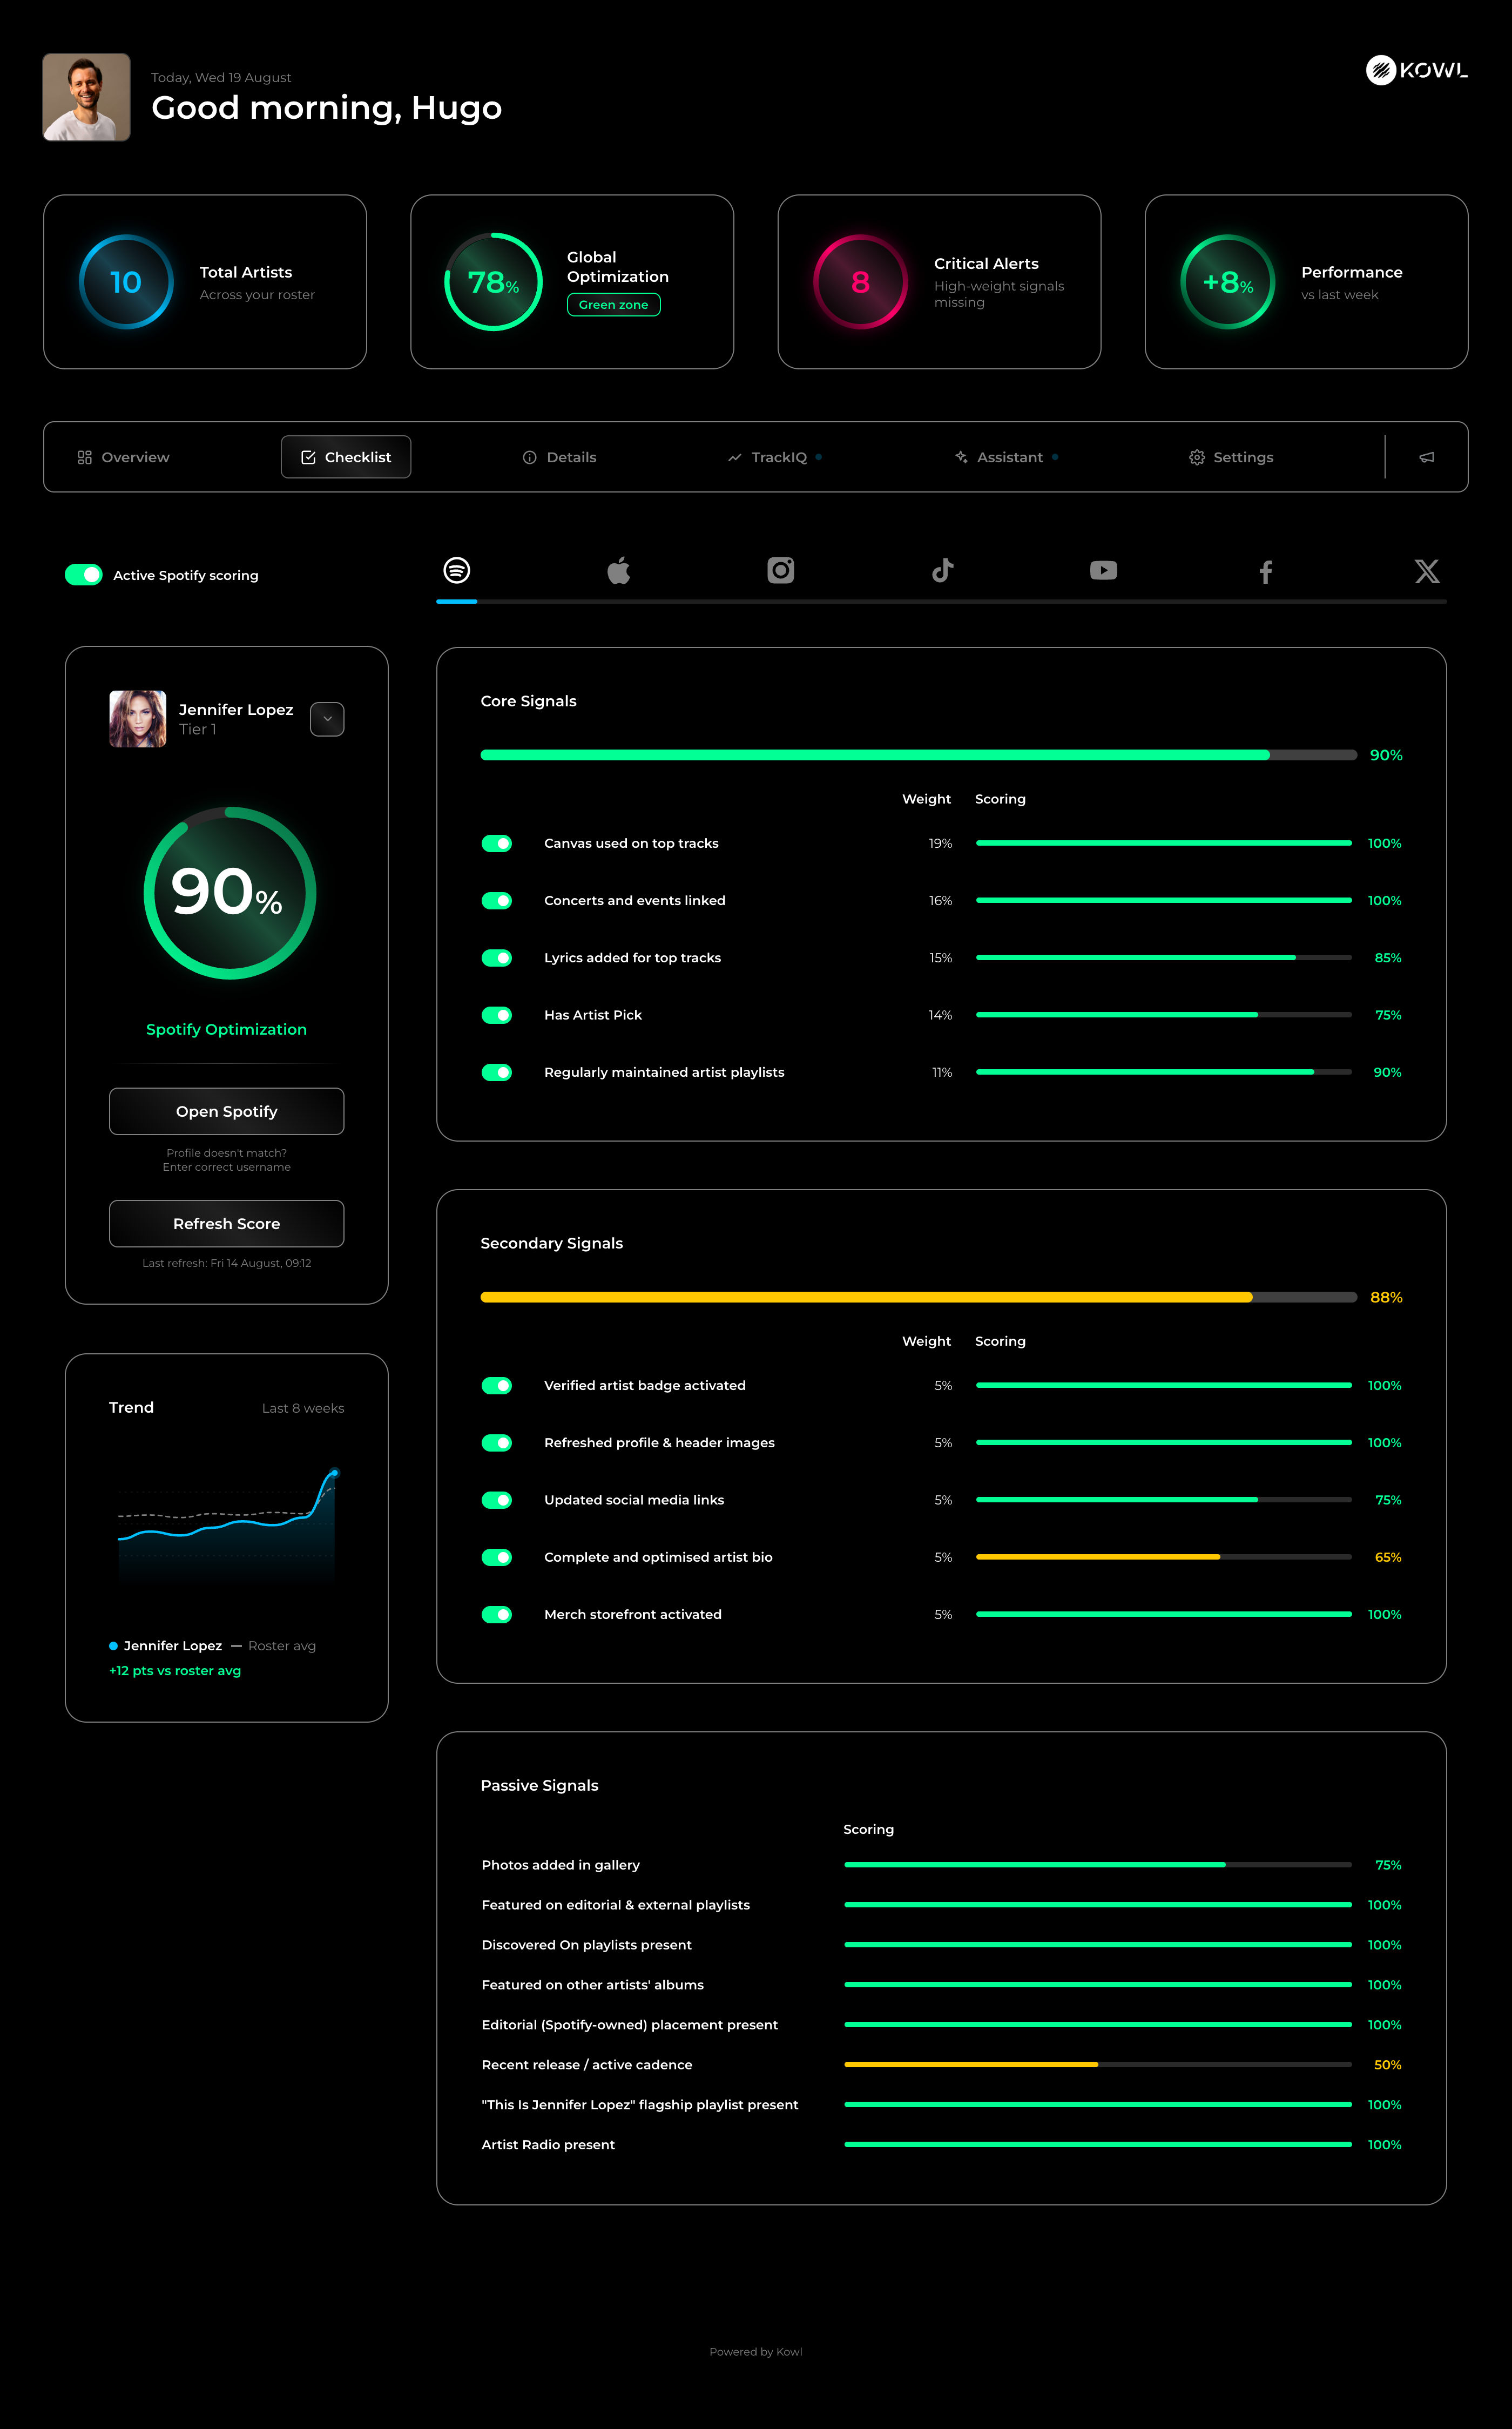Click the Open Spotify button
Viewport: 1512px width, 2429px height.
(x=227, y=1111)
